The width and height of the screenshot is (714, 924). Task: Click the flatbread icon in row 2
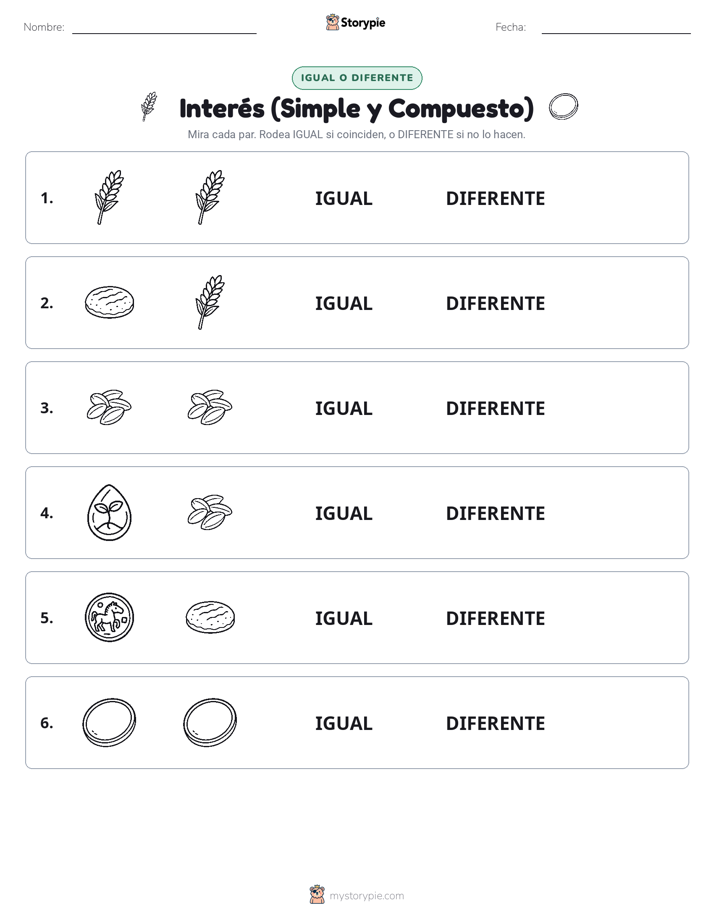point(110,302)
